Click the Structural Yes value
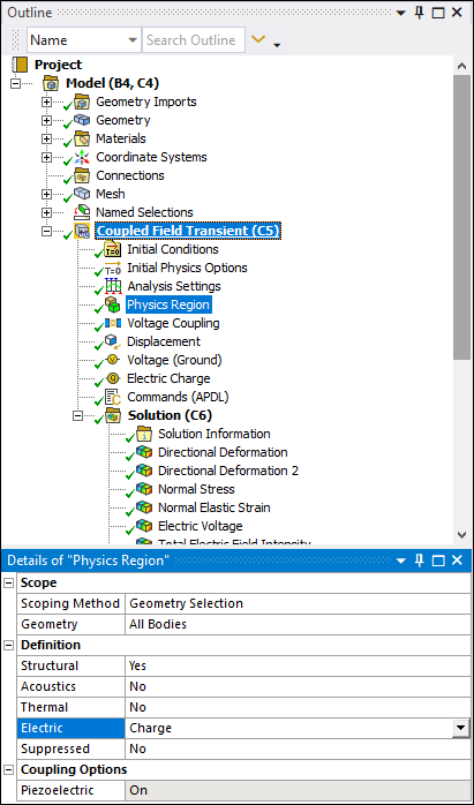Screen dimensions: 474x805 [297, 666]
